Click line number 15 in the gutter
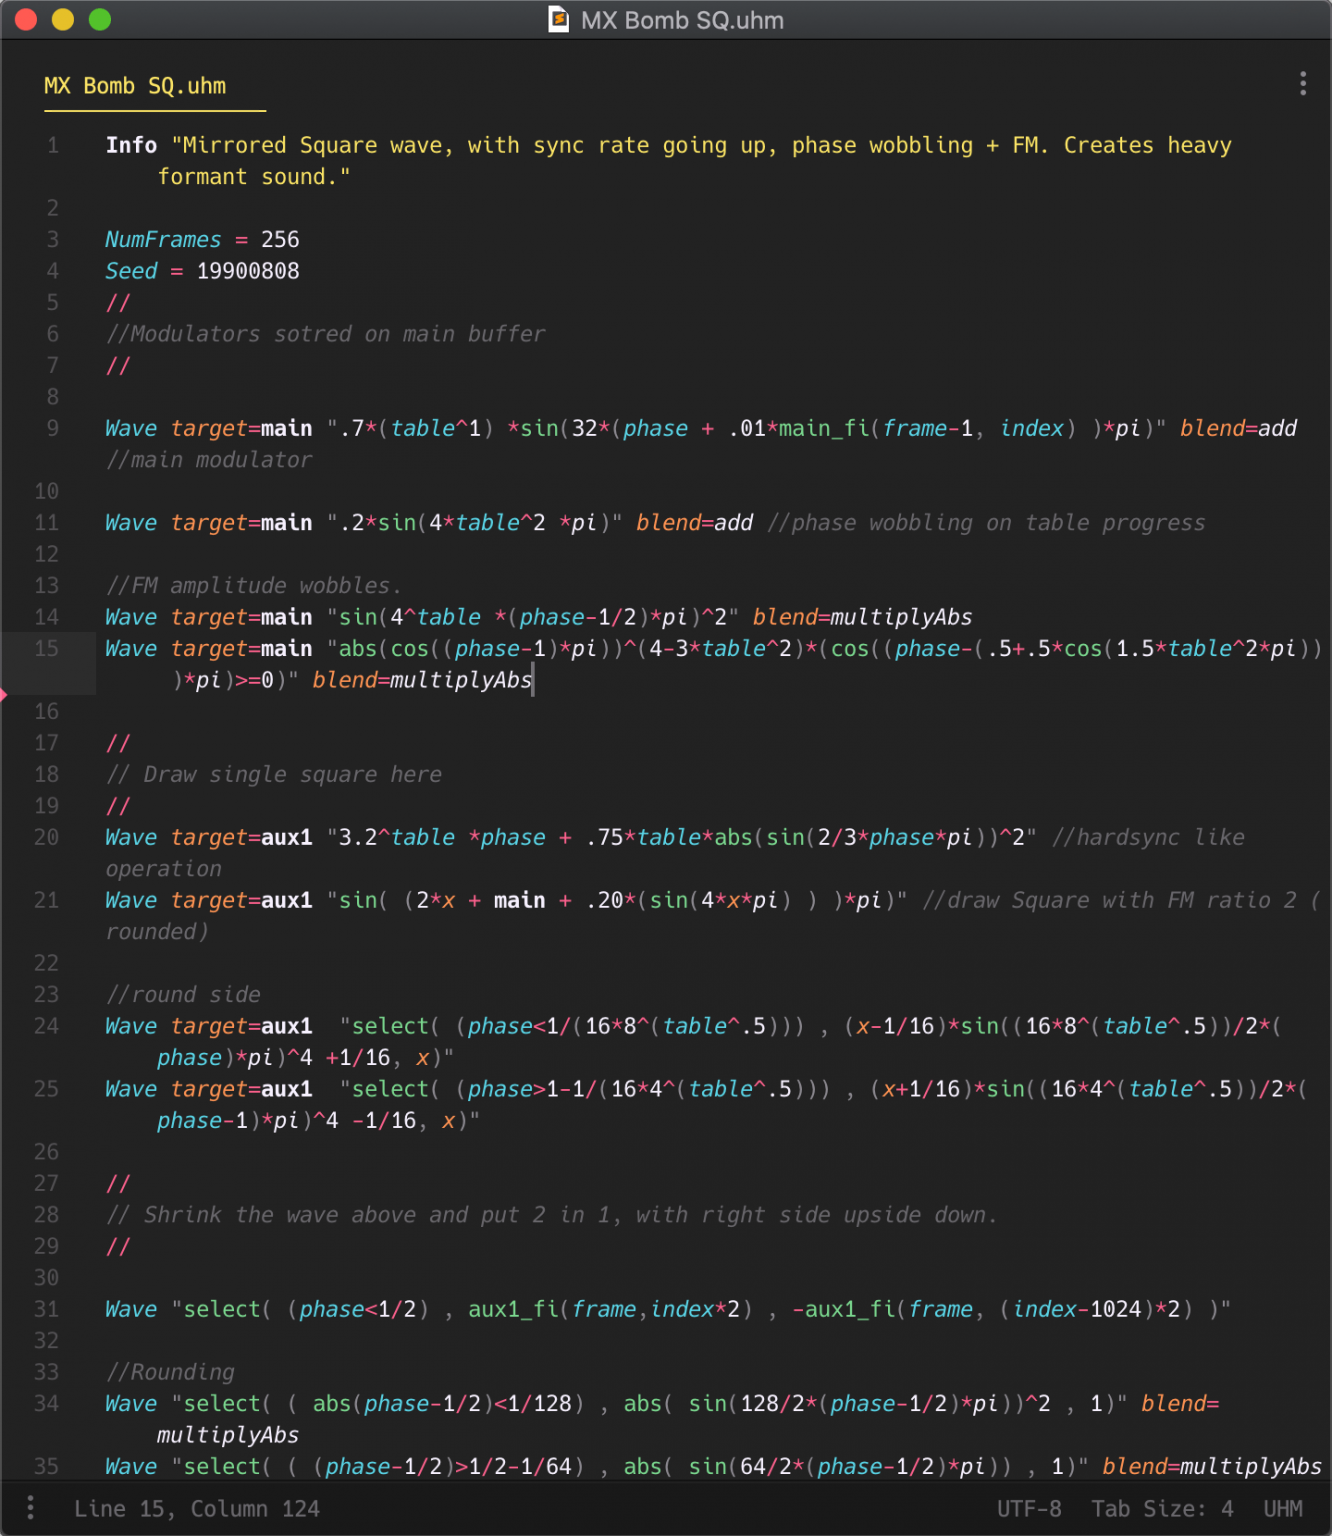 coord(46,648)
